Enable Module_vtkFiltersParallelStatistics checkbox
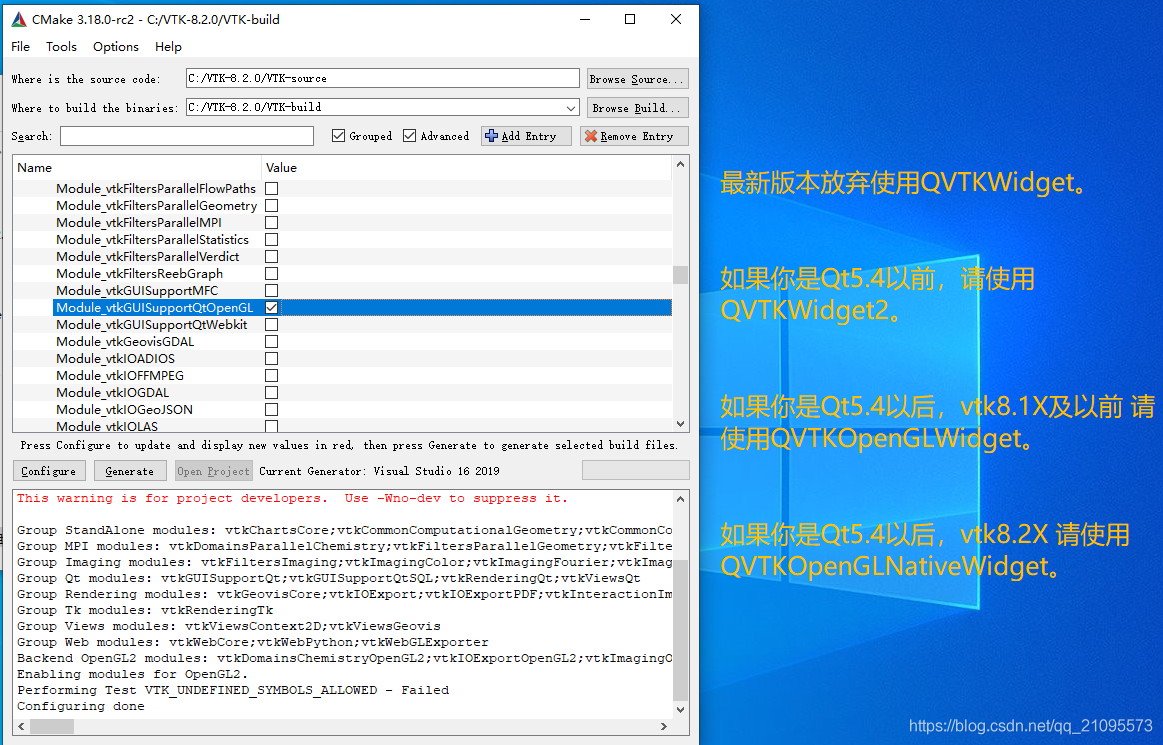 click(x=271, y=240)
